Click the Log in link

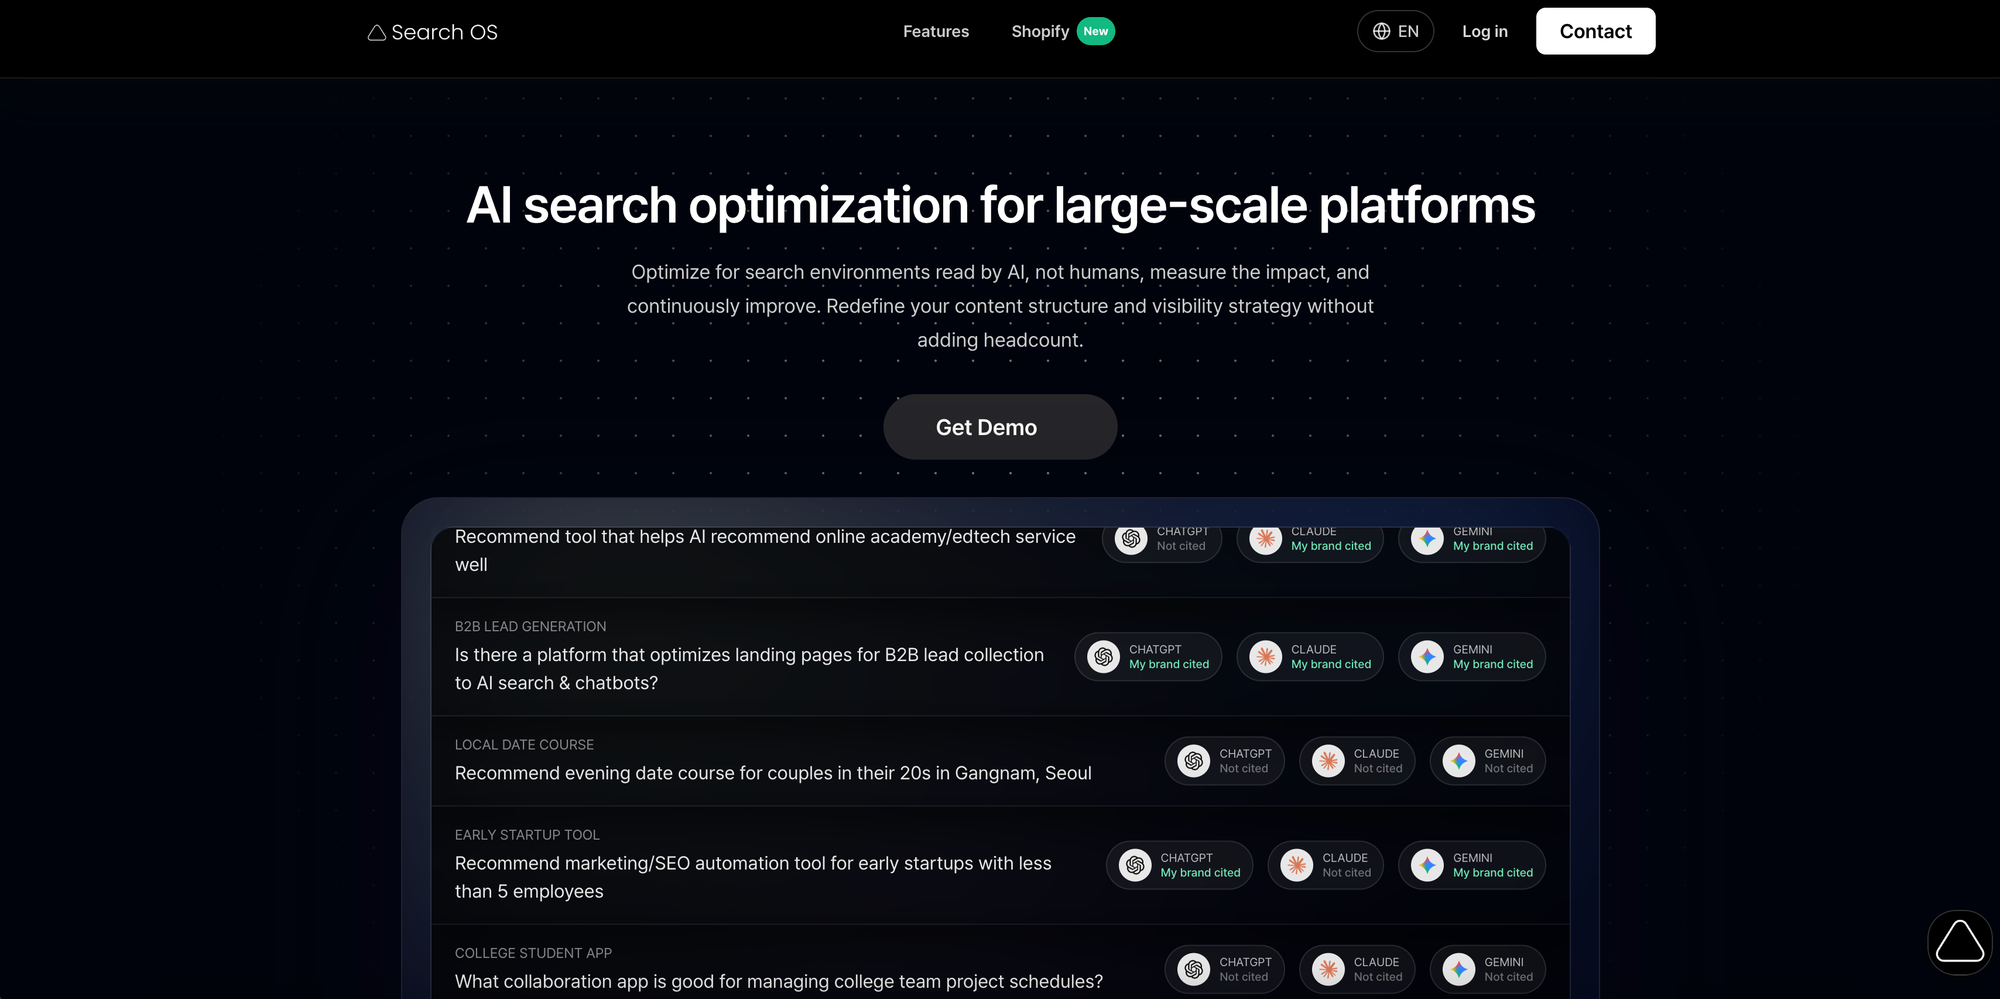(1484, 31)
